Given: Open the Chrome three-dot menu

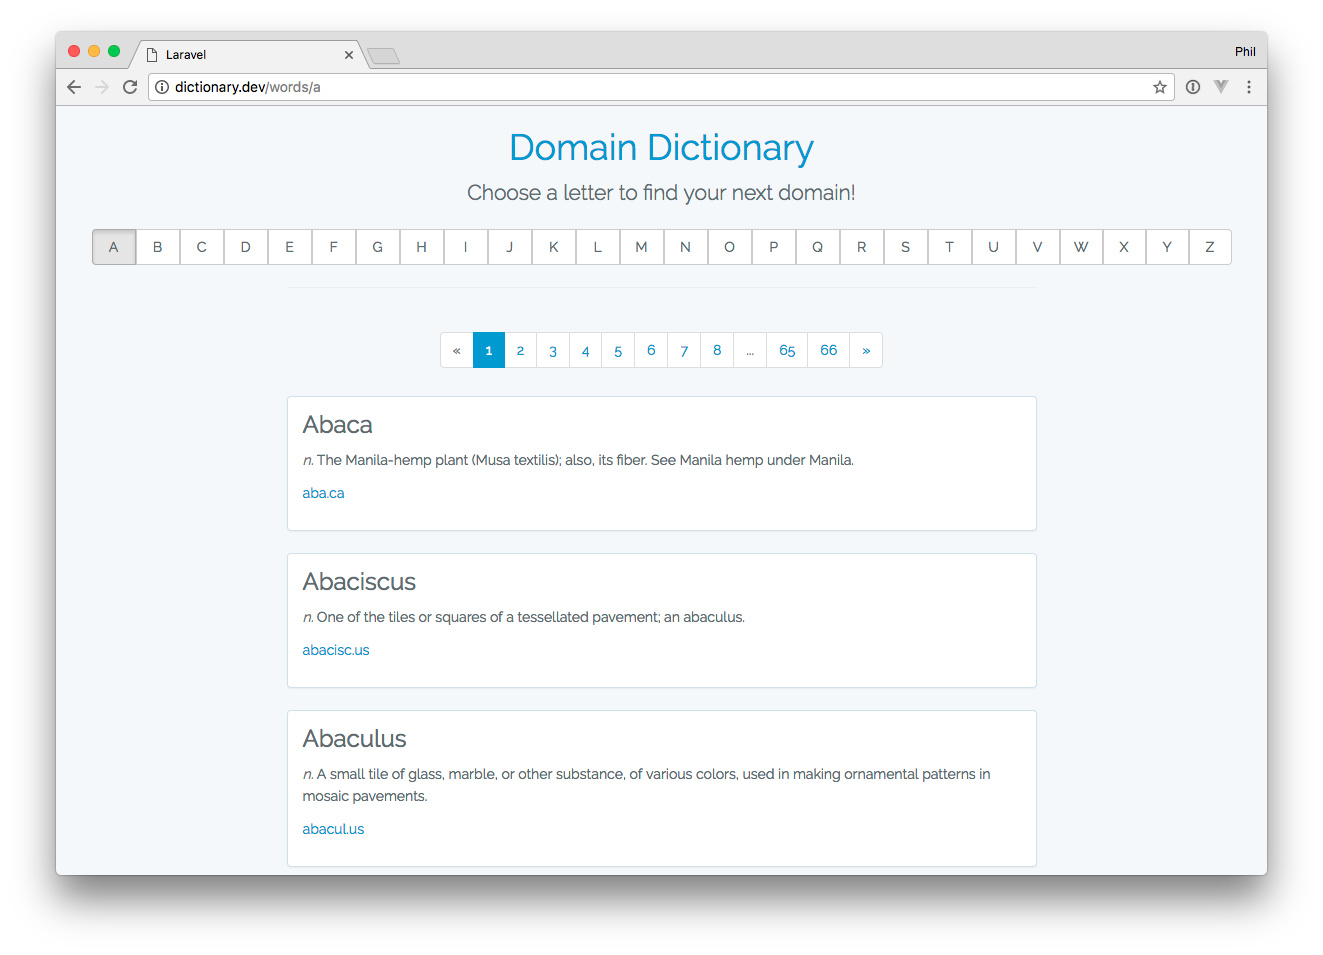Looking at the screenshot, I should [1249, 87].
